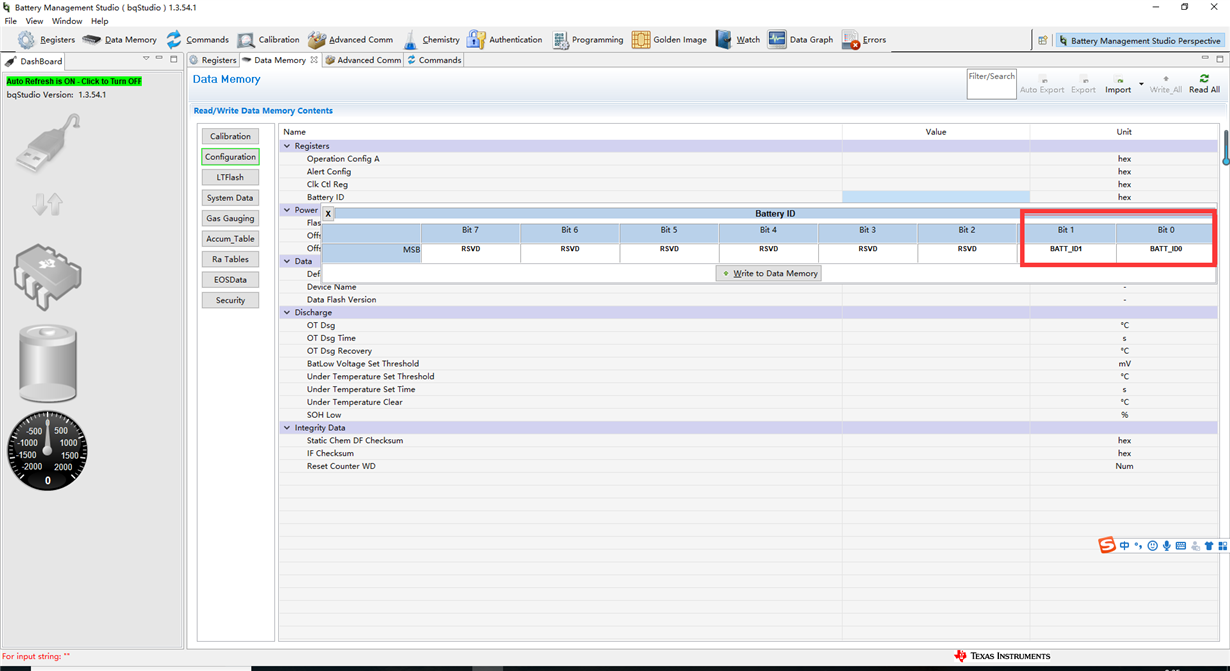The width and height of the screenshot is (1230, 671).
Task: Select the Calibration category button
Action: [x=230, y=136]
